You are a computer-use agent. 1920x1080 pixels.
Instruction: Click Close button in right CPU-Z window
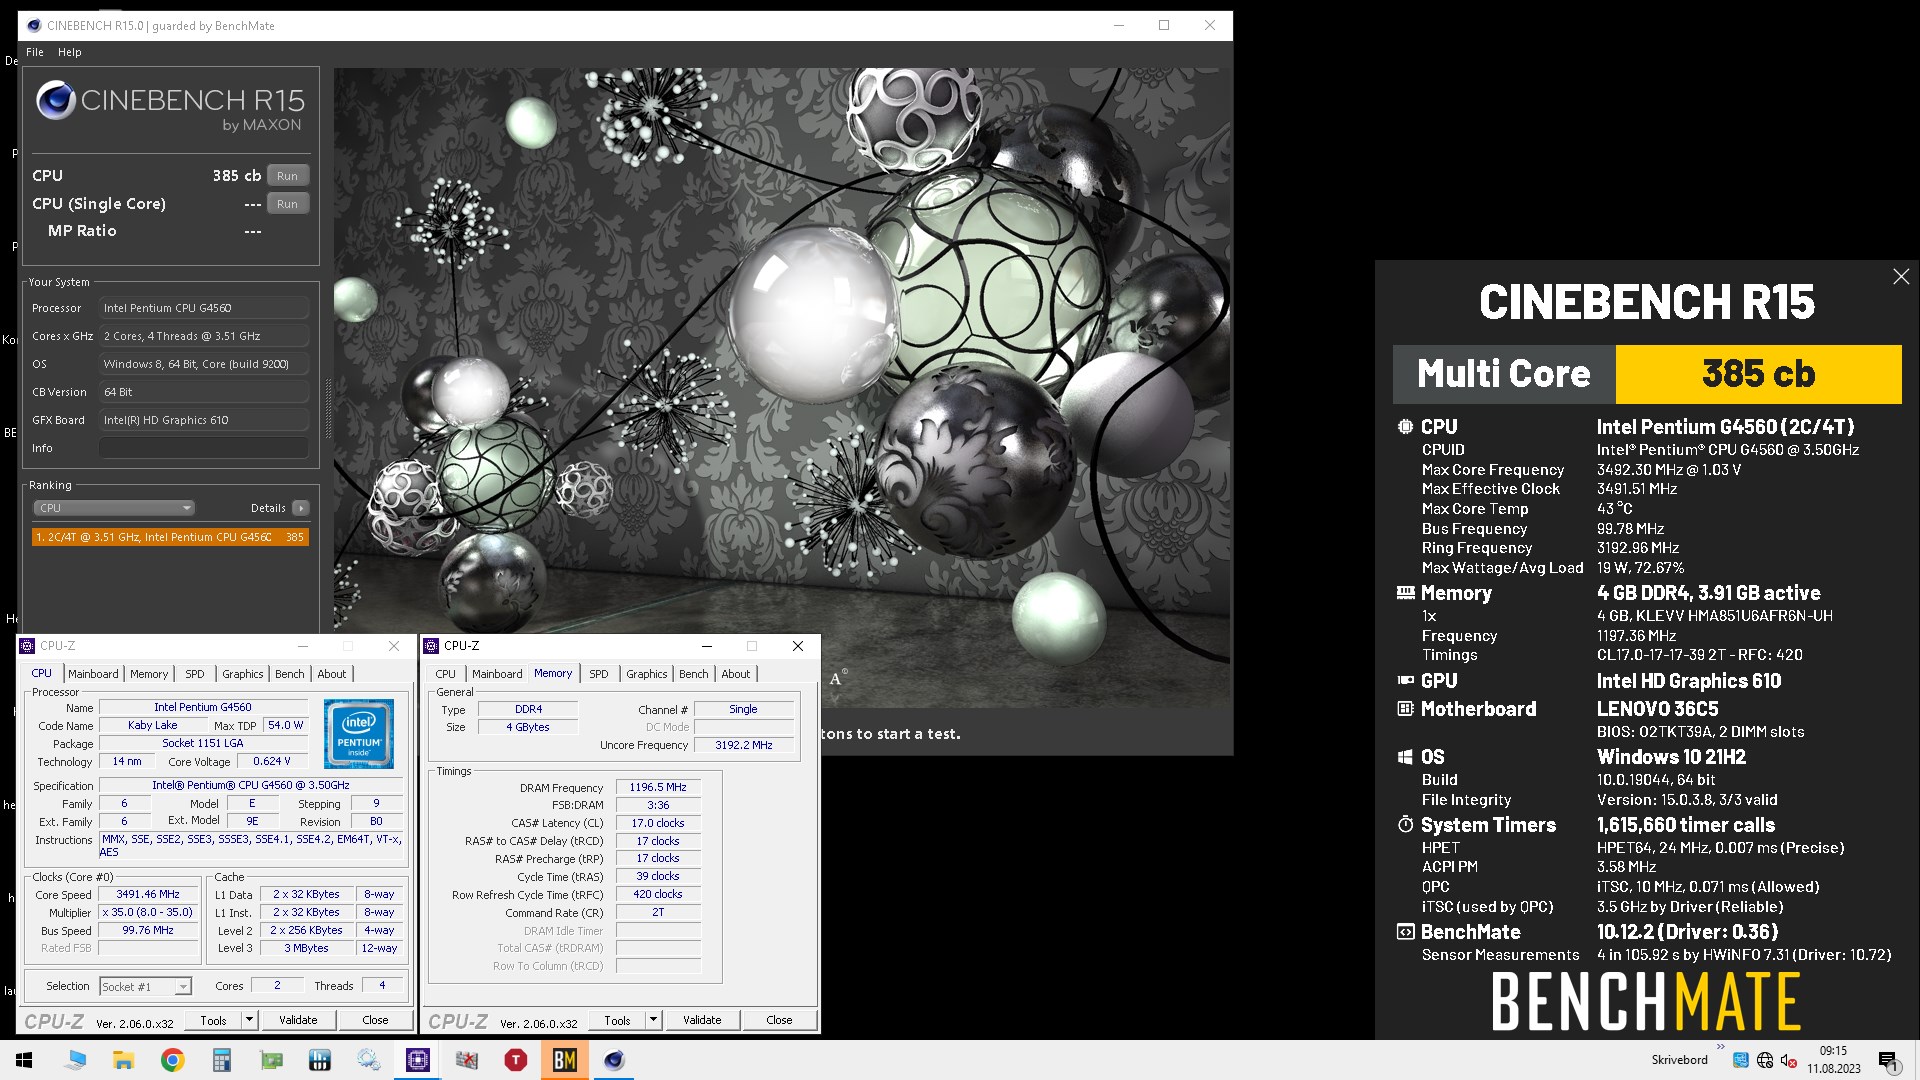pyautogui.click(x=780, y=1020)
